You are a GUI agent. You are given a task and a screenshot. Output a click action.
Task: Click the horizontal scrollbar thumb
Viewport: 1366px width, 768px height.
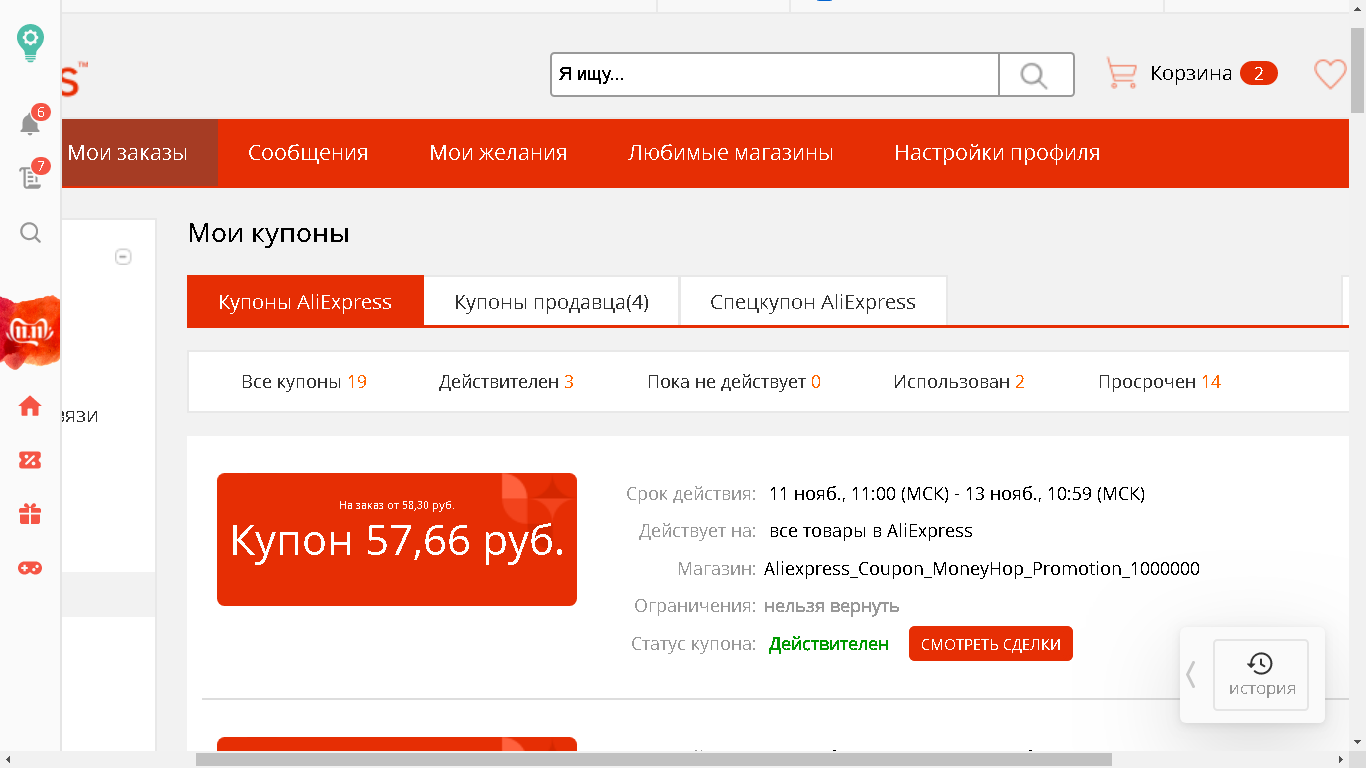[x=654, y=760]
